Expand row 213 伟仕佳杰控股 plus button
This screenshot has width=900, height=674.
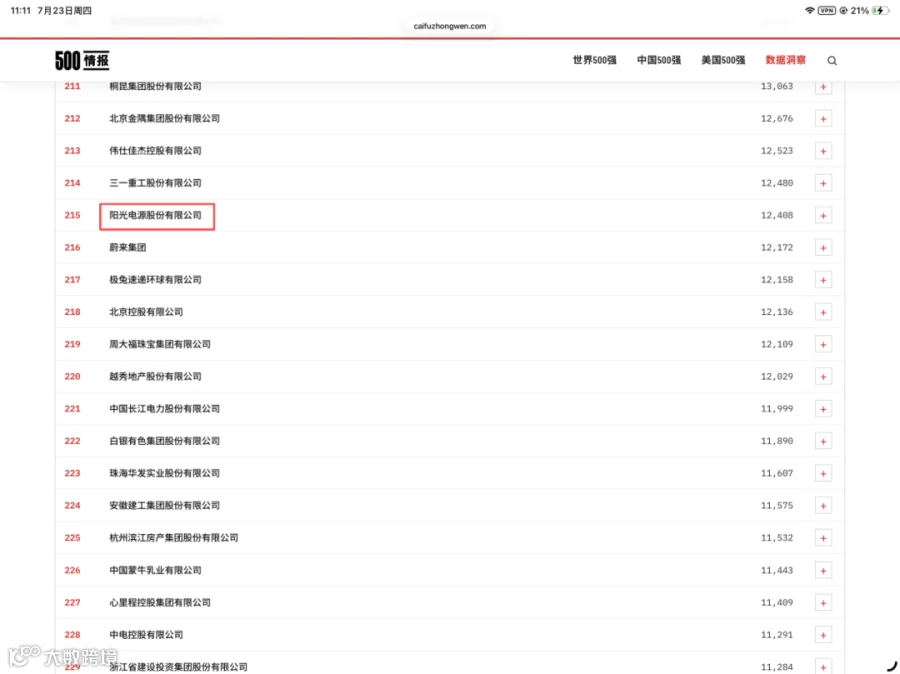(823, 151)
